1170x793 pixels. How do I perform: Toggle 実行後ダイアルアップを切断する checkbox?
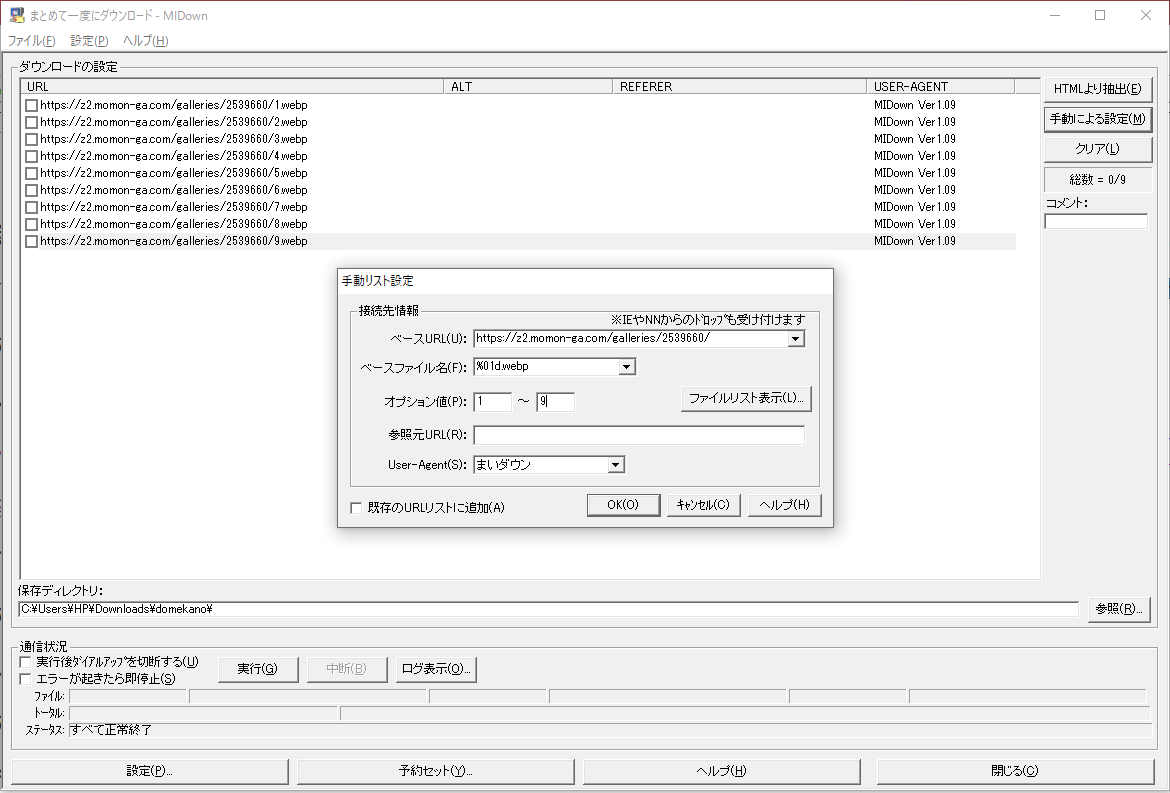[x=25, y=662]
